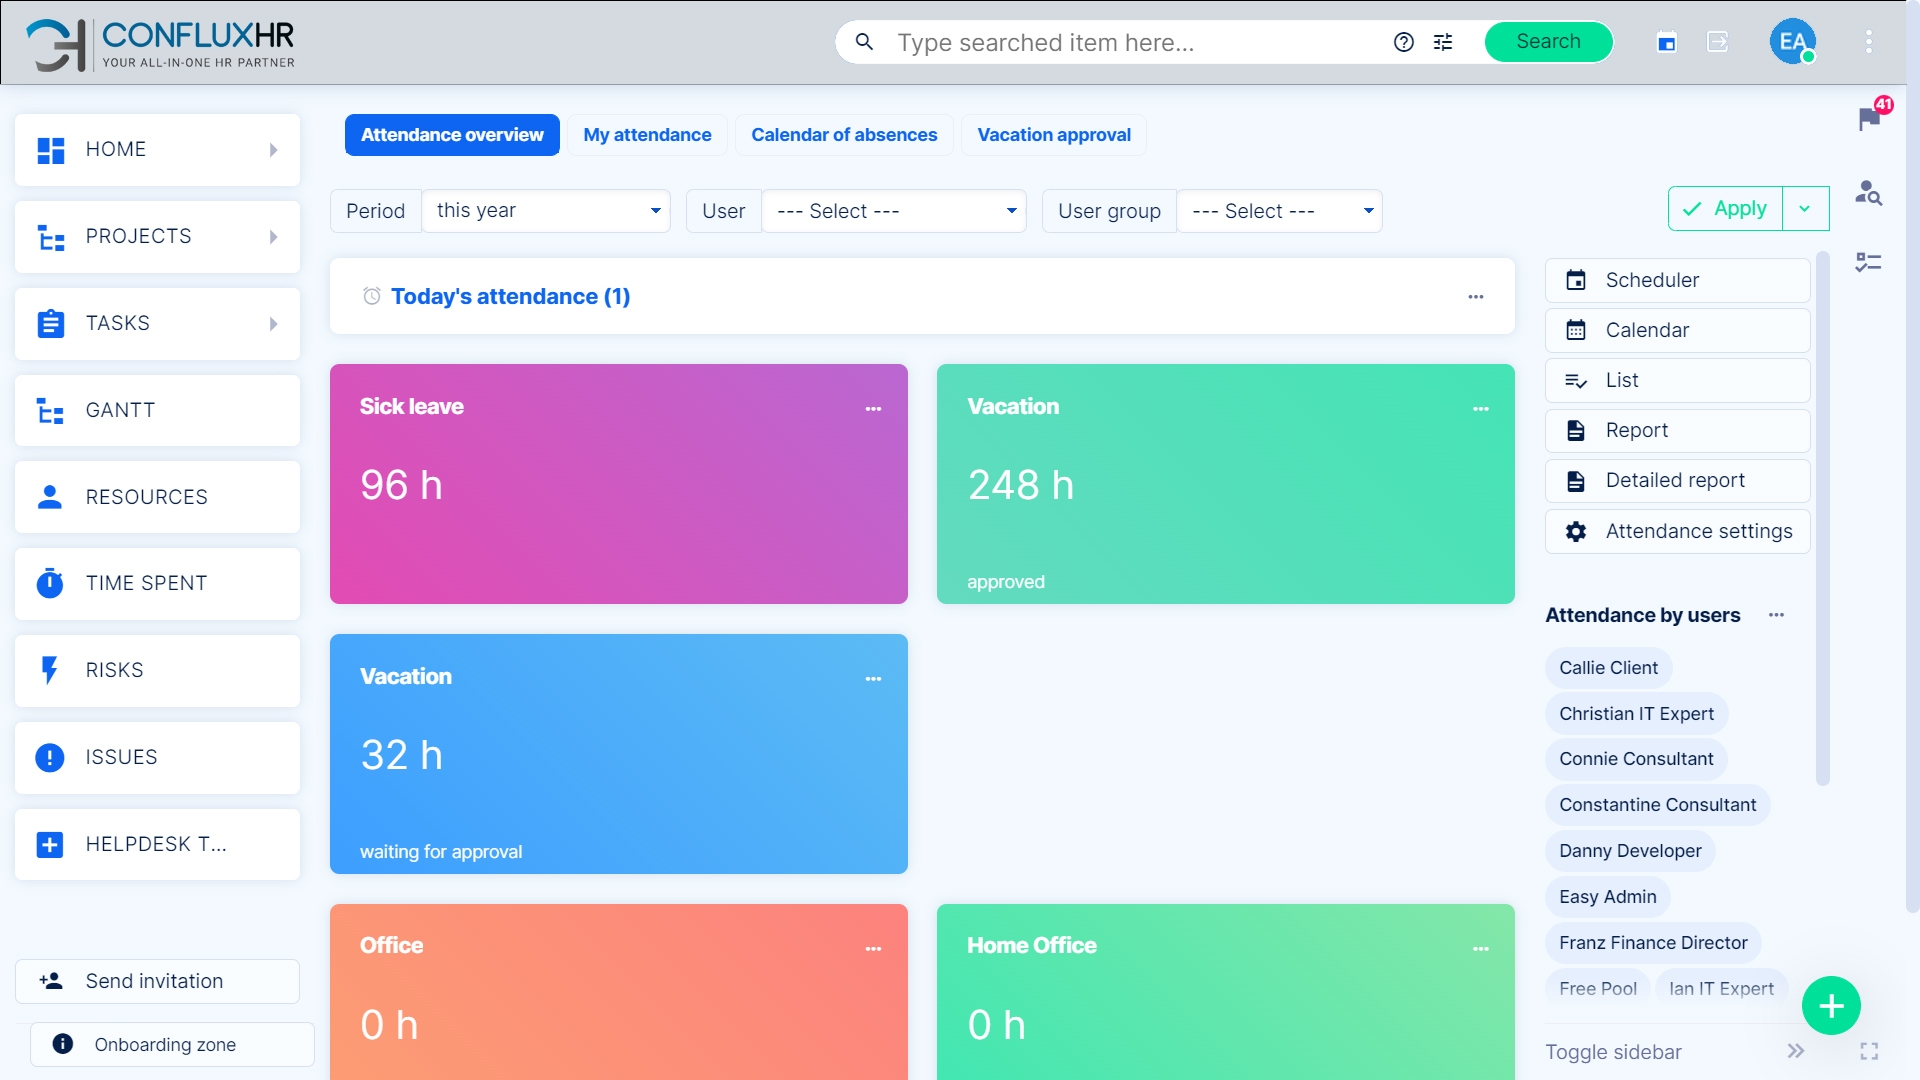Open Attendance by users options dots

pos(1776,615)
